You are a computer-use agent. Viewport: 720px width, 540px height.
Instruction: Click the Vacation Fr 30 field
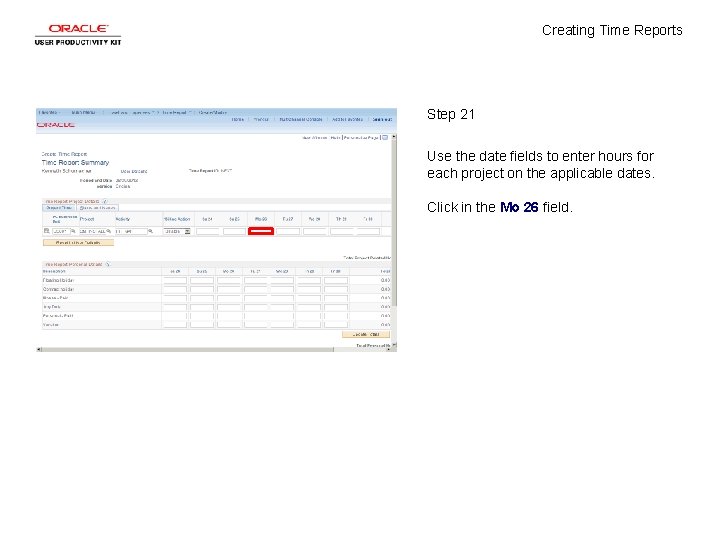336,325
